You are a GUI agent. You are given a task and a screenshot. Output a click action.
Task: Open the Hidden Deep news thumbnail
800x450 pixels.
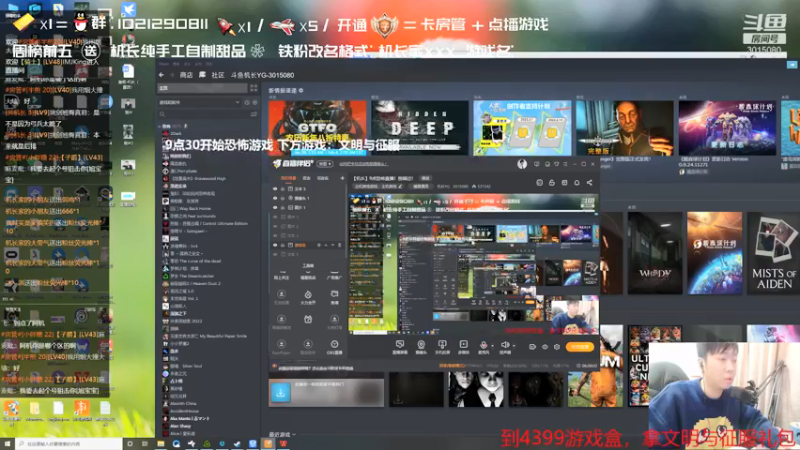click(420, 128)
